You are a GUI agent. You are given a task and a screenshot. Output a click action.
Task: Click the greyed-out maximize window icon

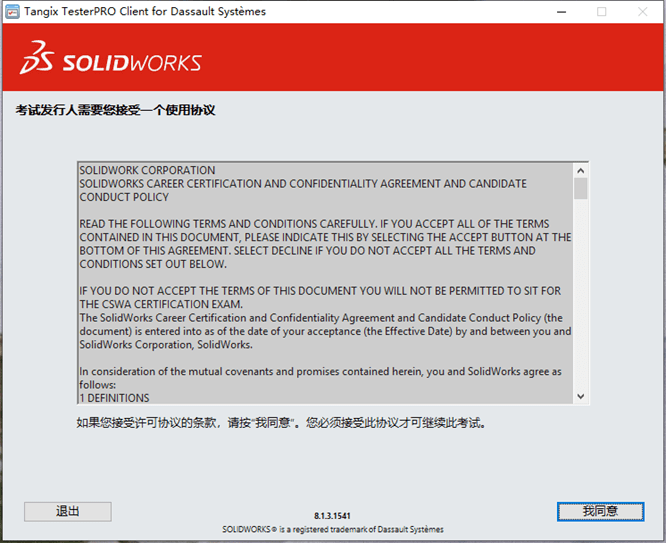pos(601,12)
